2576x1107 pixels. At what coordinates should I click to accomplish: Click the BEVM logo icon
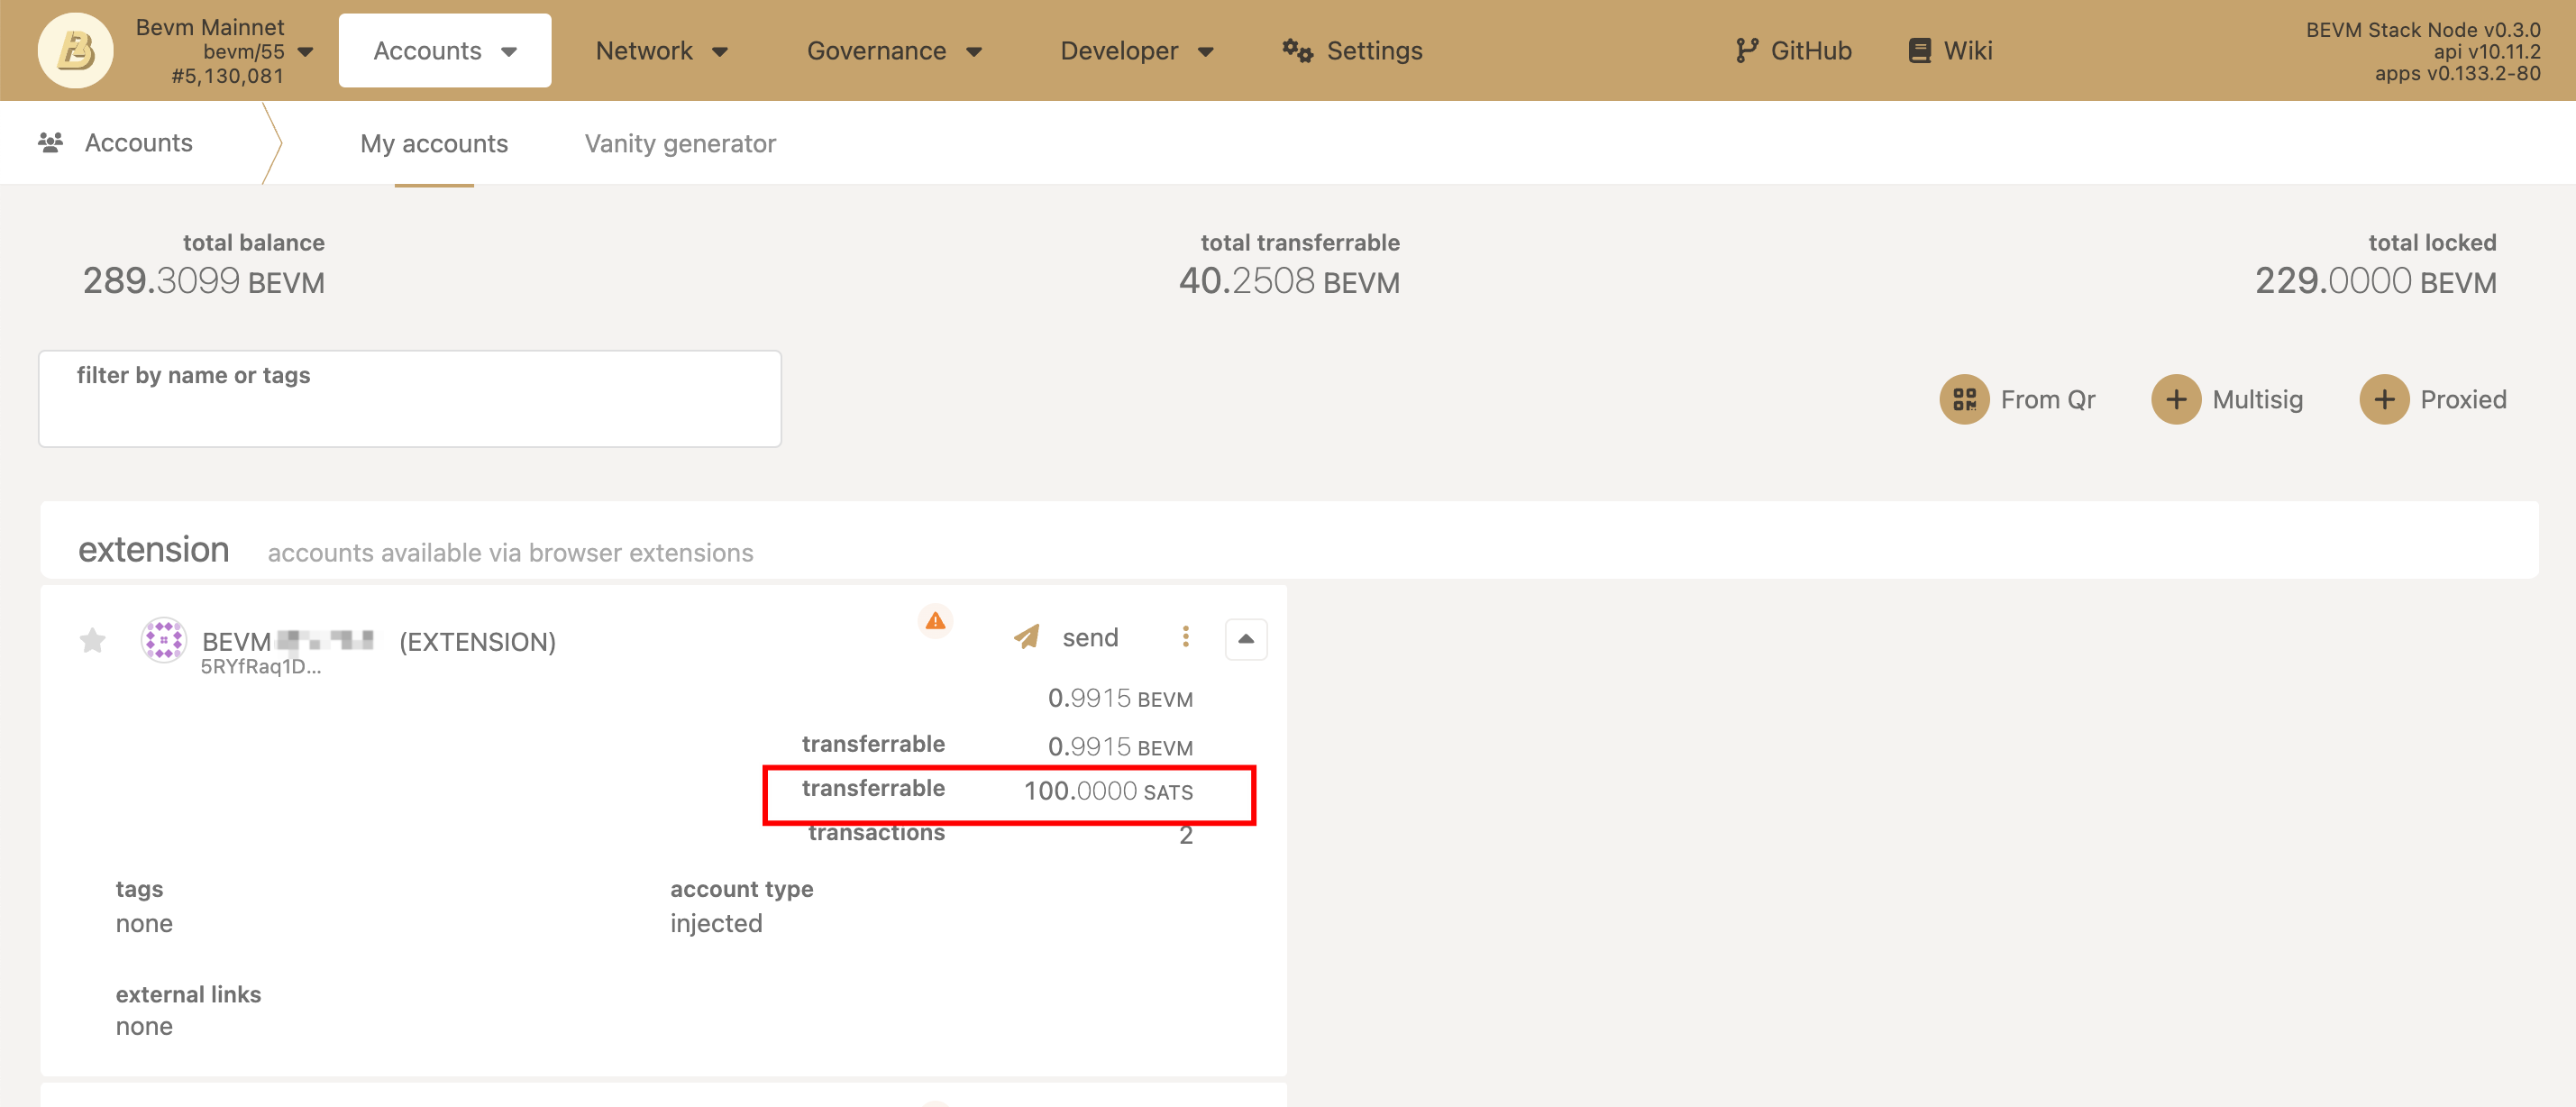75,50
